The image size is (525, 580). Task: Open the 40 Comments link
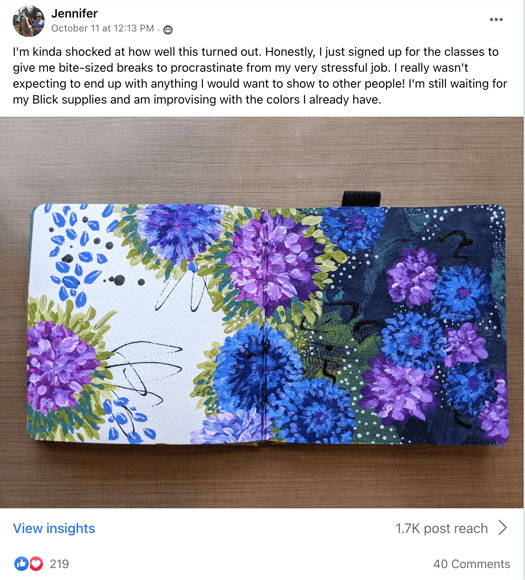(x=471, y=564)
